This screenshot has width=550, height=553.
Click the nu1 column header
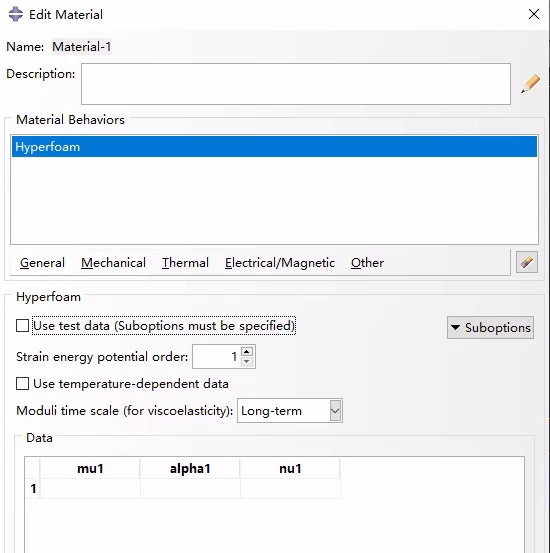[290, 468]
